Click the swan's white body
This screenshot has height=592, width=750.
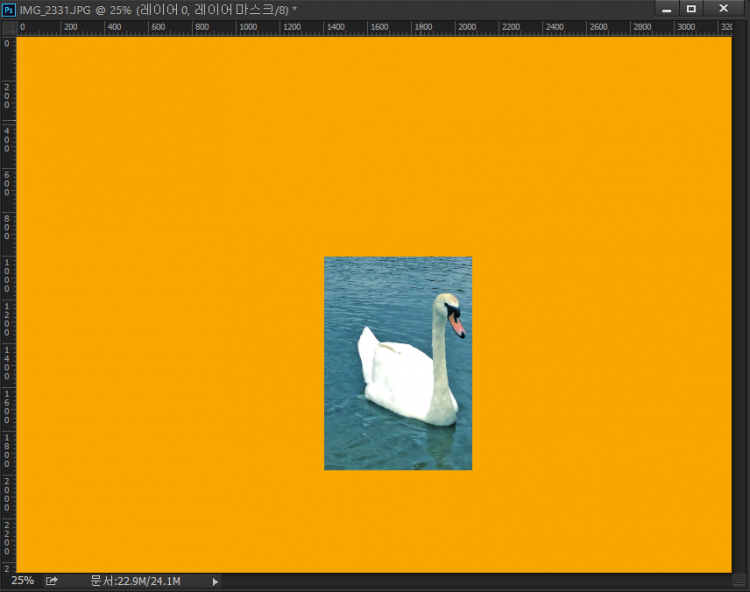coord(400,380)
